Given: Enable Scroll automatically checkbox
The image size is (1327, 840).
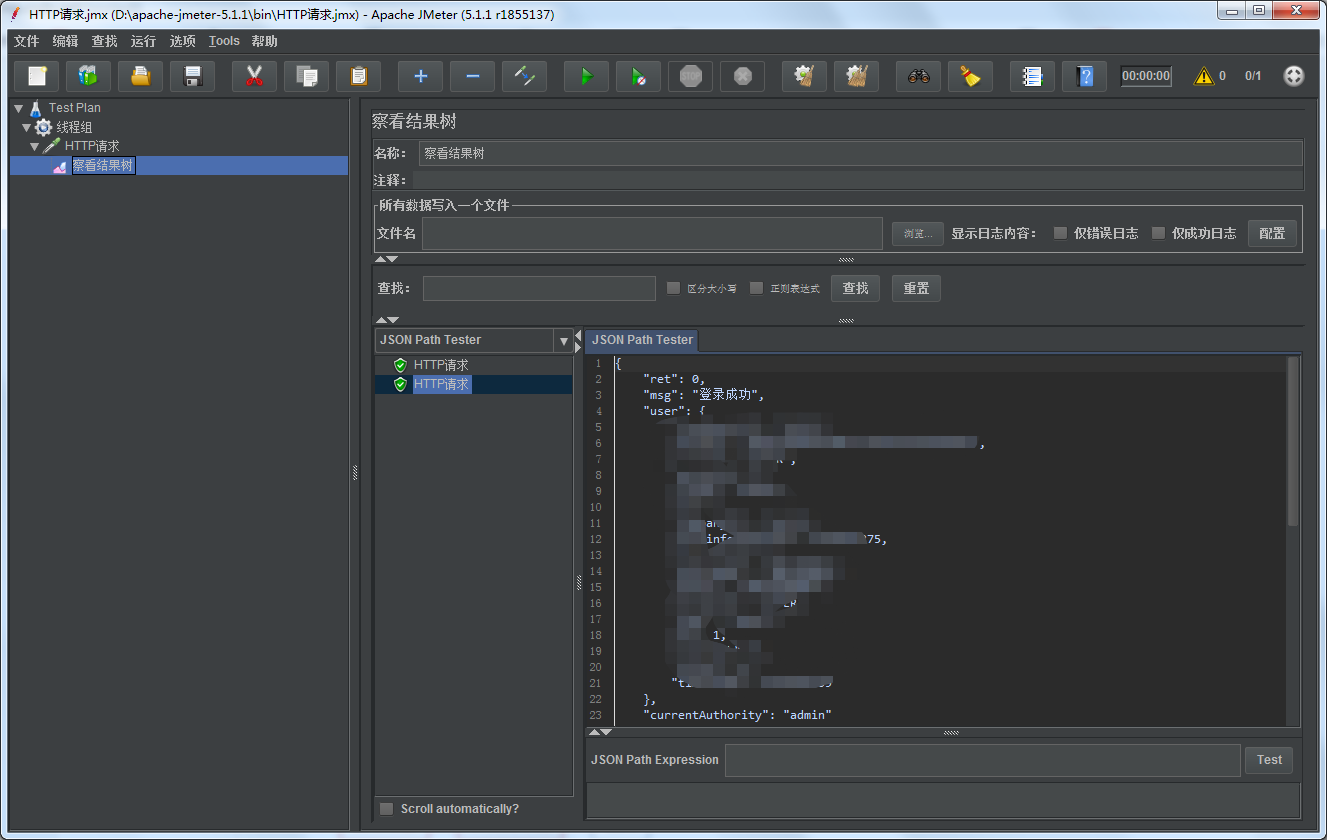Looking at the screenshot, I should pyautogui.click(x=386, y=808).
